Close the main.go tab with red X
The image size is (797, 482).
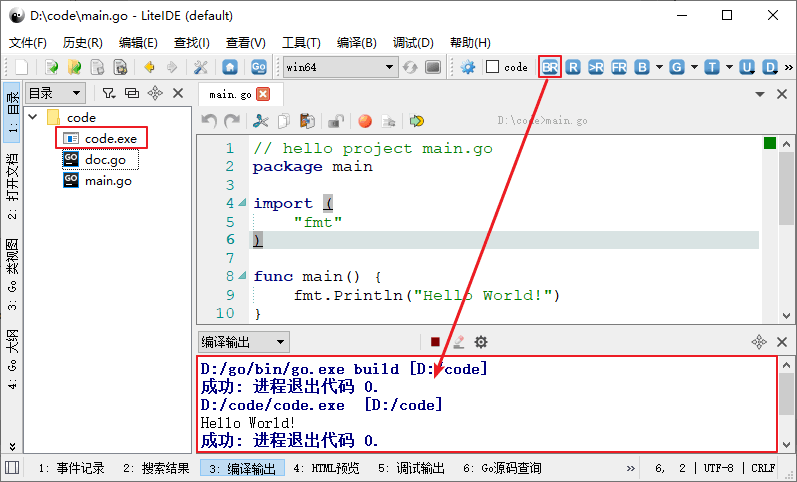click(263, 94)
